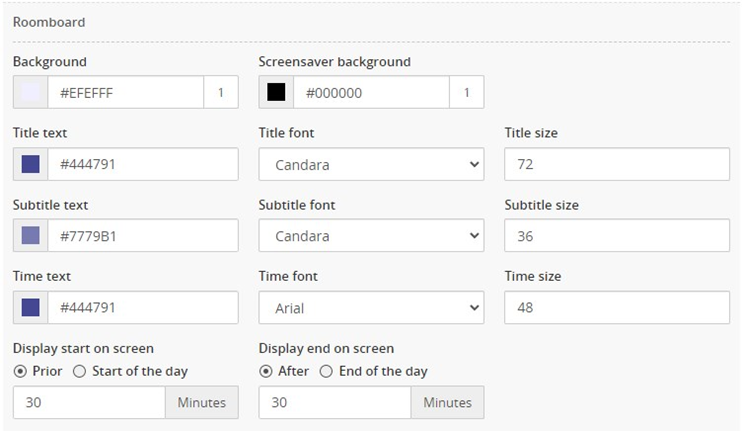Viewport: 742px width, 431px height.
Task: Click the Subtitle text color swatch
Action: (30, 236)
